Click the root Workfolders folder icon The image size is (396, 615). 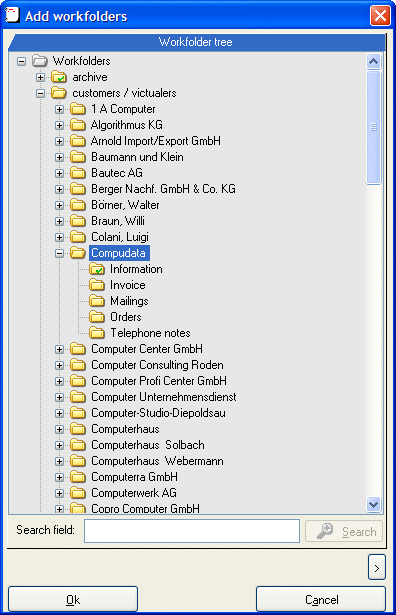40,61
